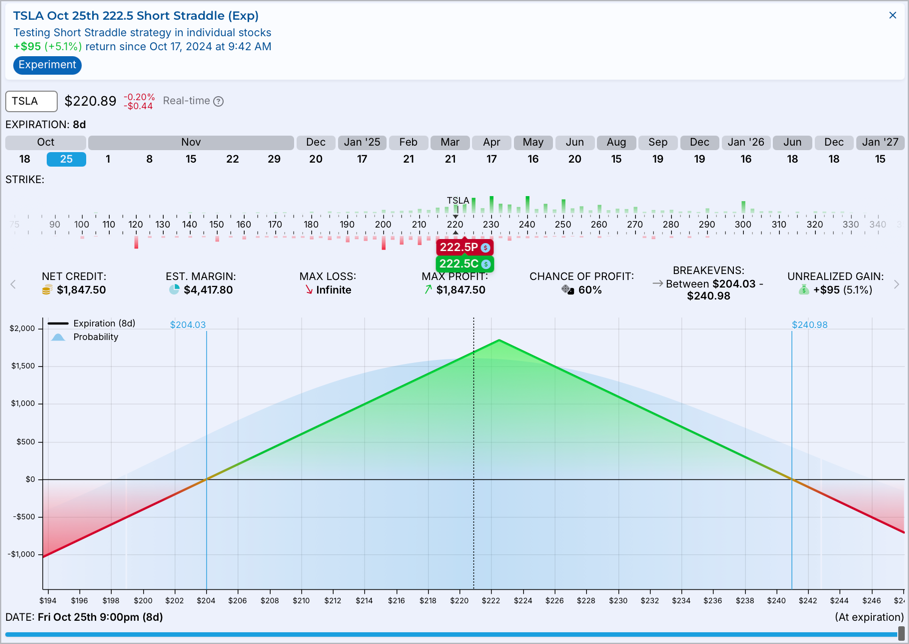Click the -0.20% price change text
Image resolution: width=909 pixels, height=644 pixels.
[140, 97]
